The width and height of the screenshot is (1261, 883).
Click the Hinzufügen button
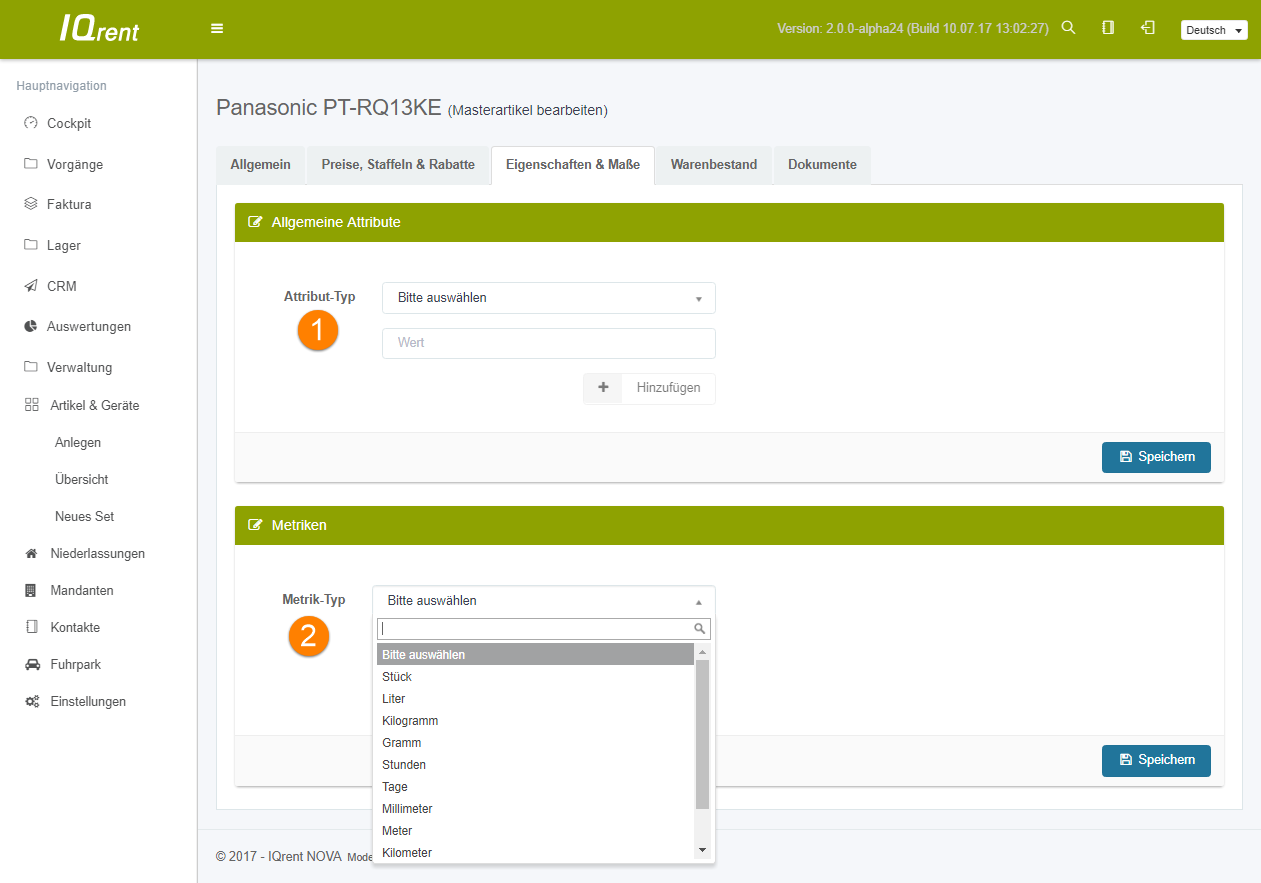pos(649,388)
